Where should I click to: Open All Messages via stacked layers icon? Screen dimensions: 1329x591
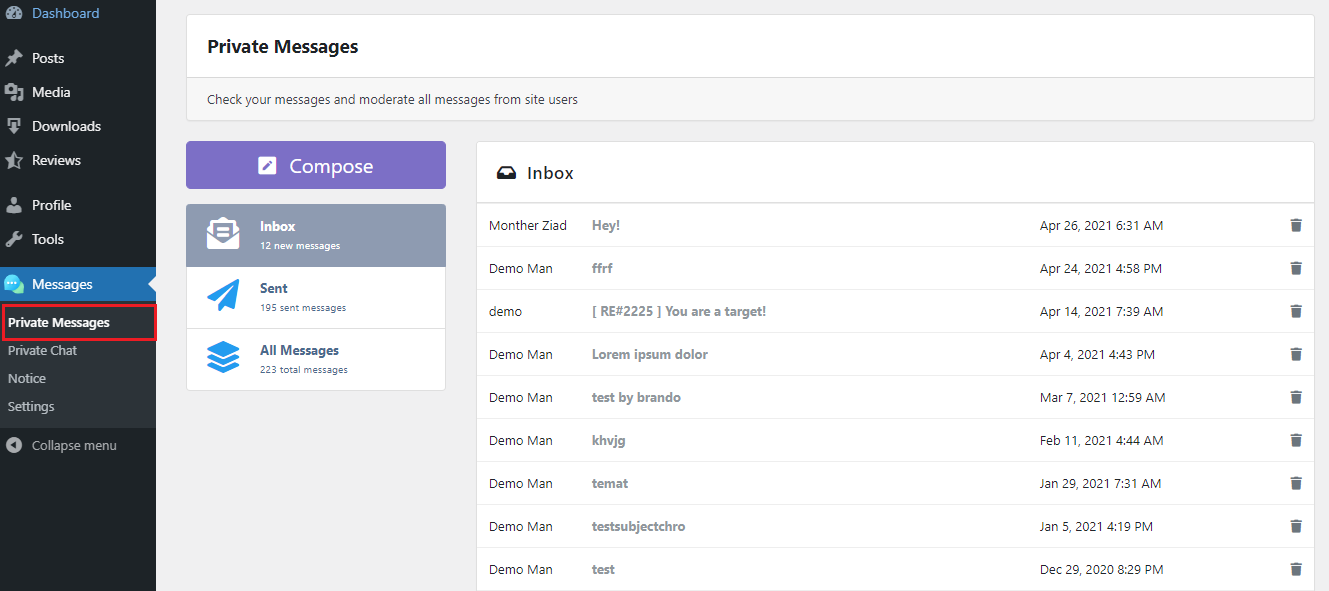tap(225, 358)
